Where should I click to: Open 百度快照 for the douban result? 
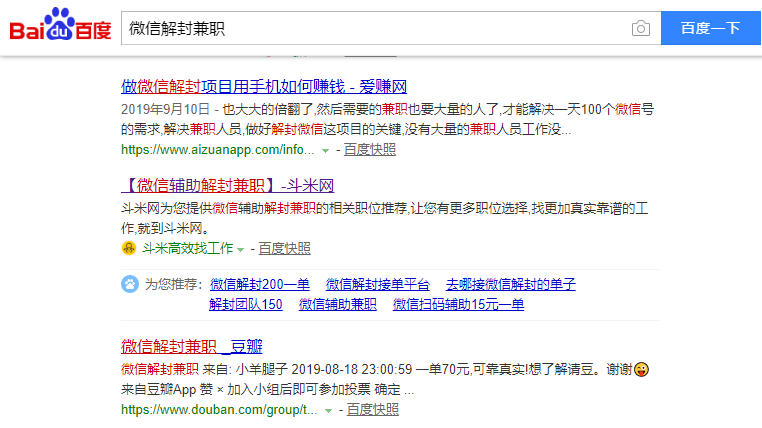(x=373, y=410)
